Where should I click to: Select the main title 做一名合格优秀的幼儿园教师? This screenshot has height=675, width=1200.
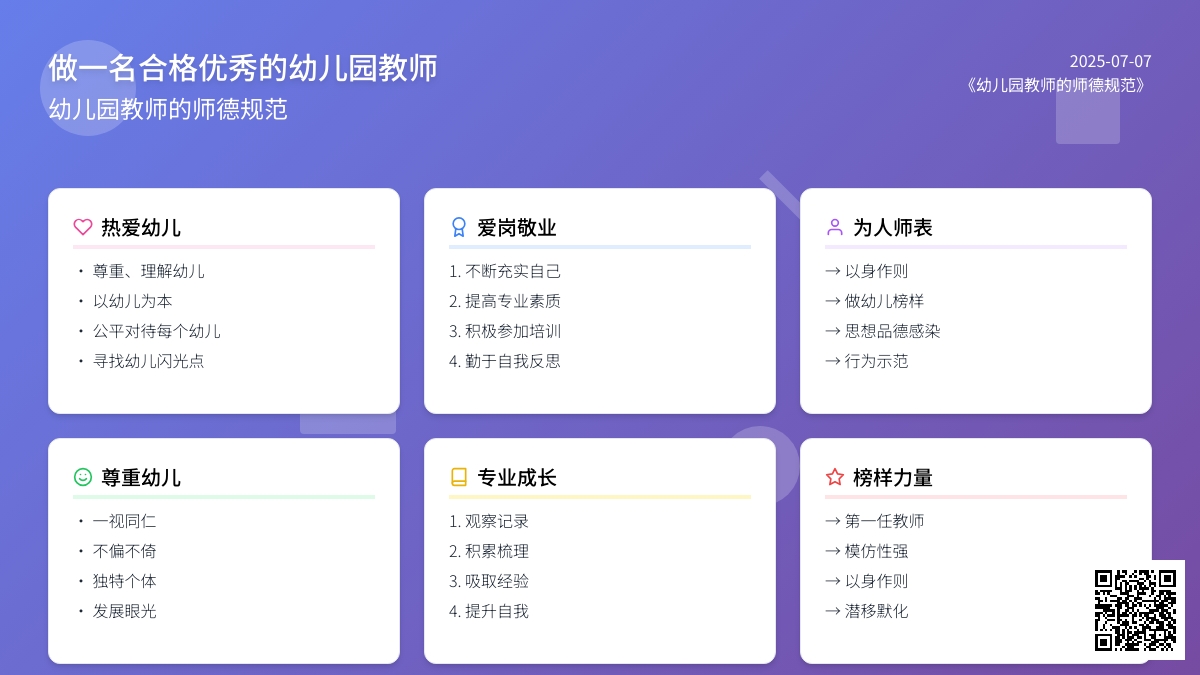(x=243, y=68)
